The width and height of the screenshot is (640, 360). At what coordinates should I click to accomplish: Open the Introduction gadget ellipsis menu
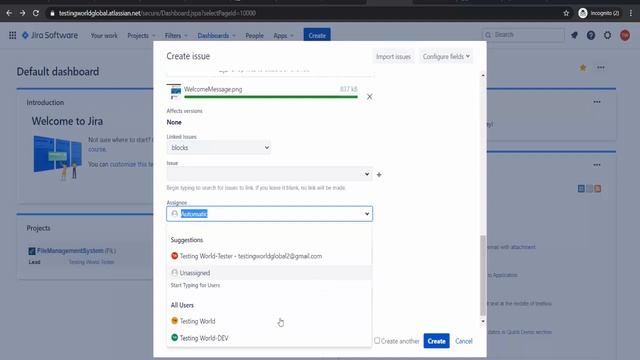coord(597,102)
